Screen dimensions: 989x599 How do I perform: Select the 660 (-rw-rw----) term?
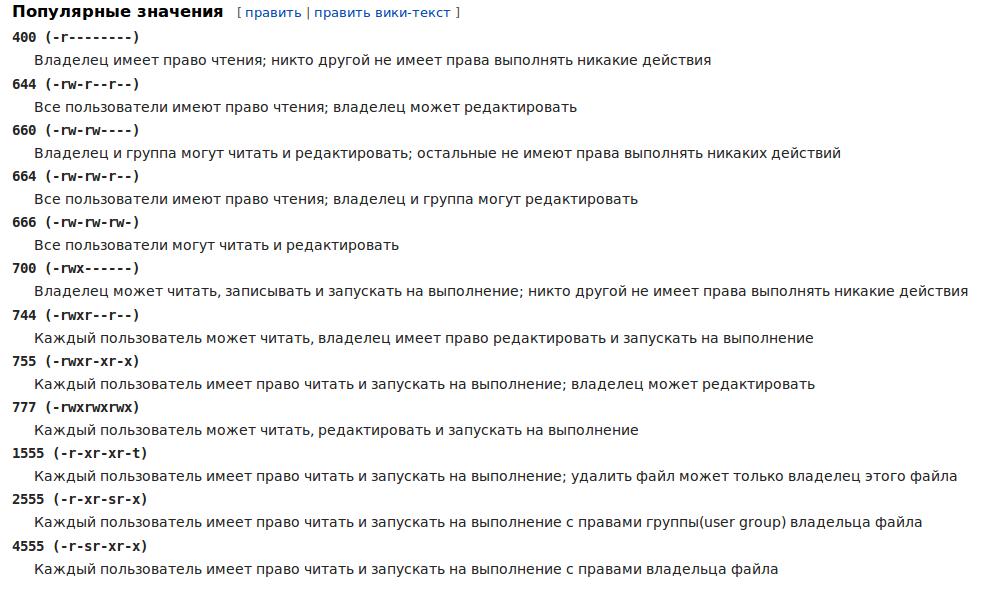76,130
